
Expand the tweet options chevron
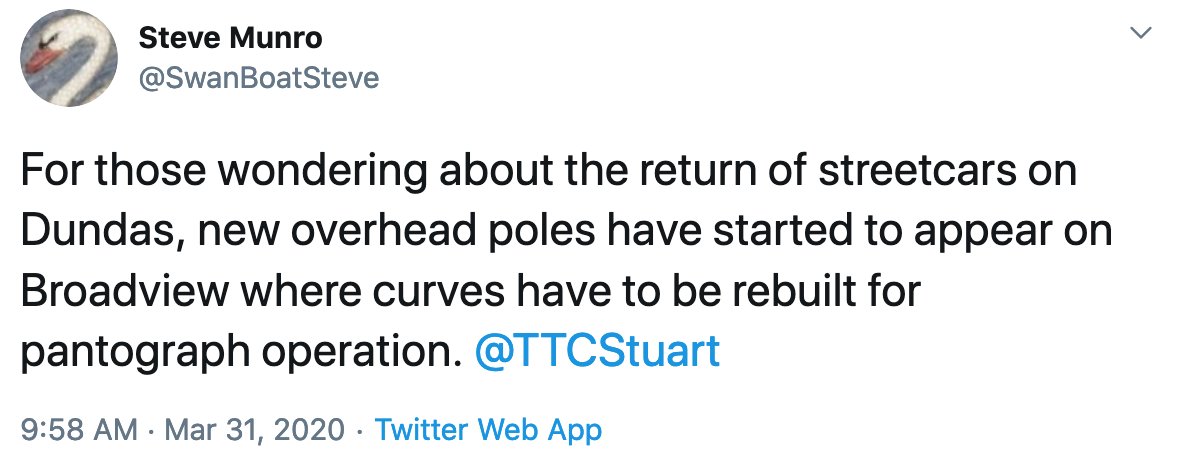(1139, 35)
